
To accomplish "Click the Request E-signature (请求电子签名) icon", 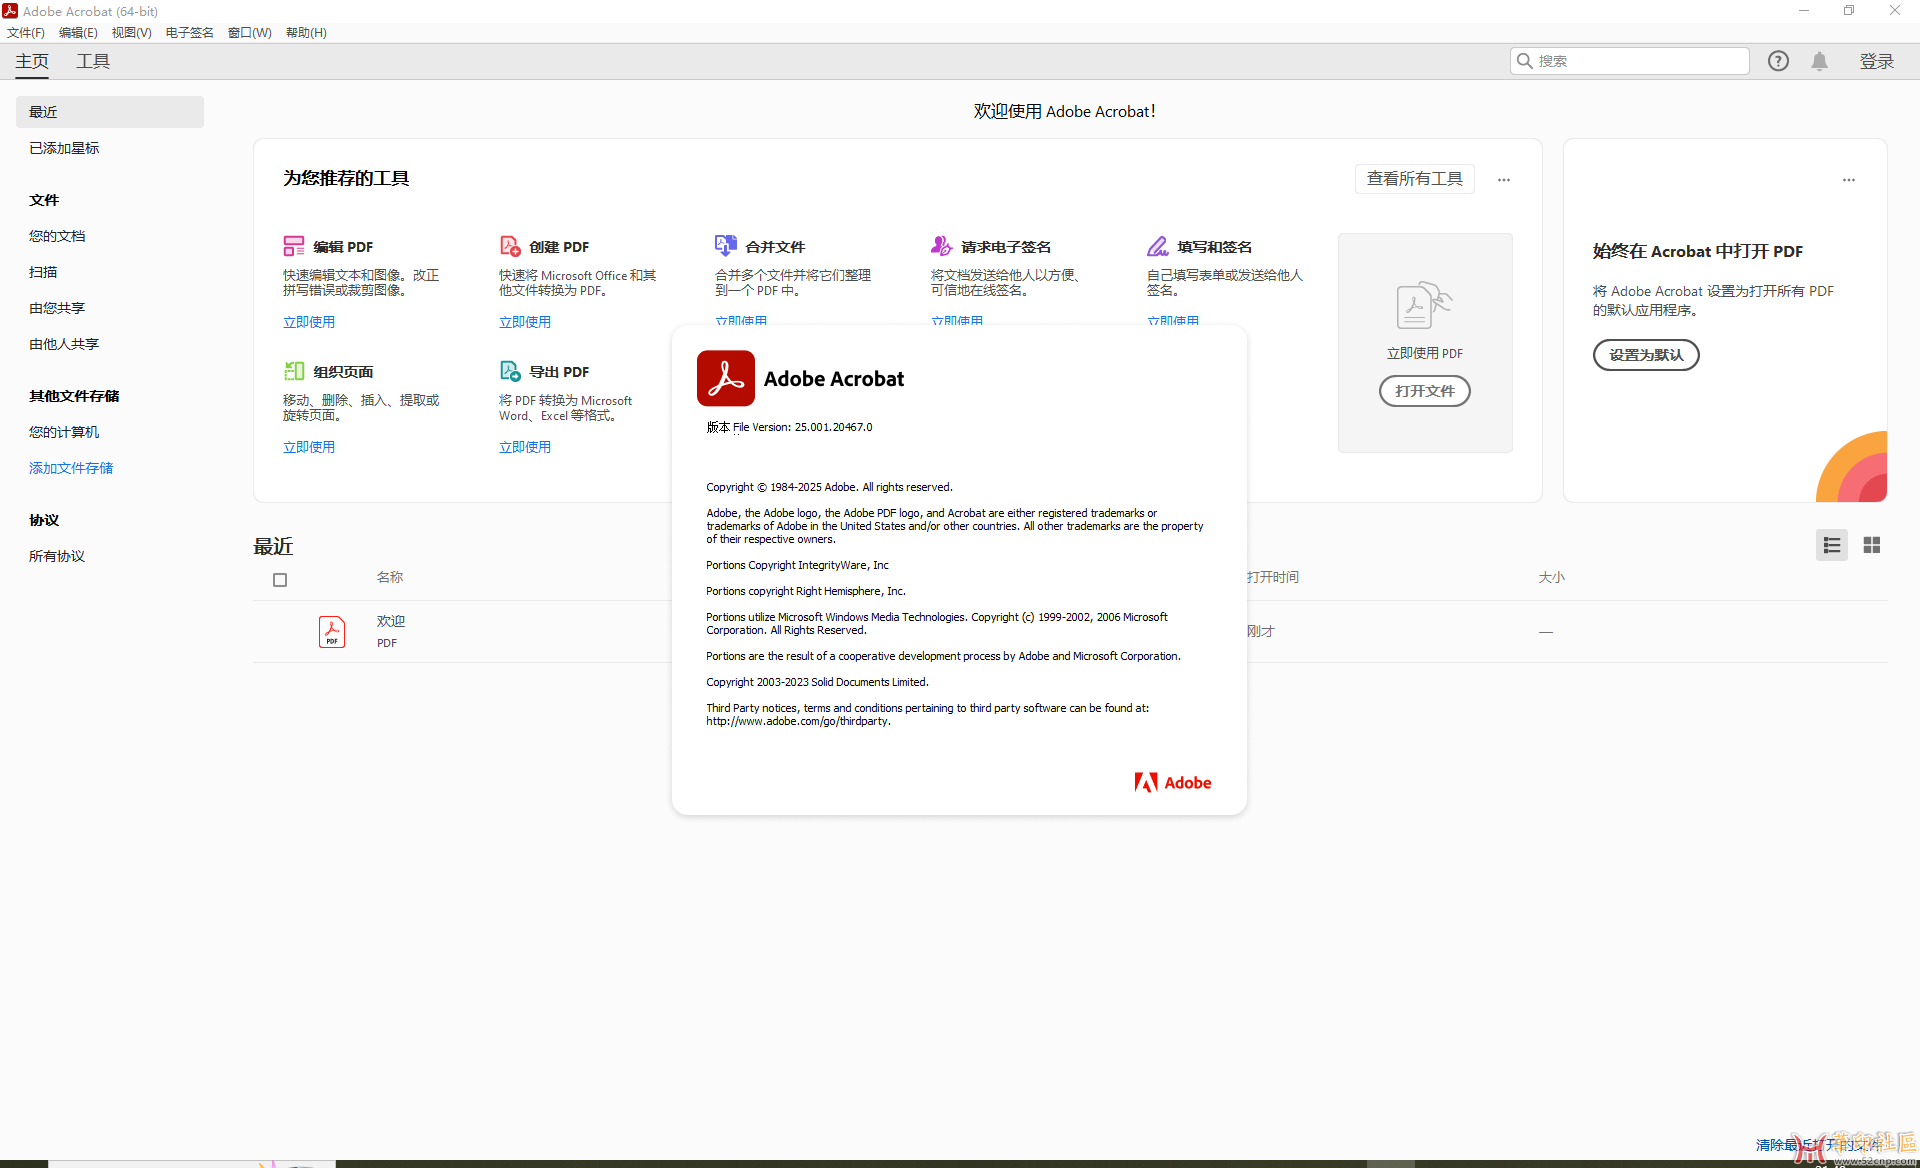I will coord(942,246).
